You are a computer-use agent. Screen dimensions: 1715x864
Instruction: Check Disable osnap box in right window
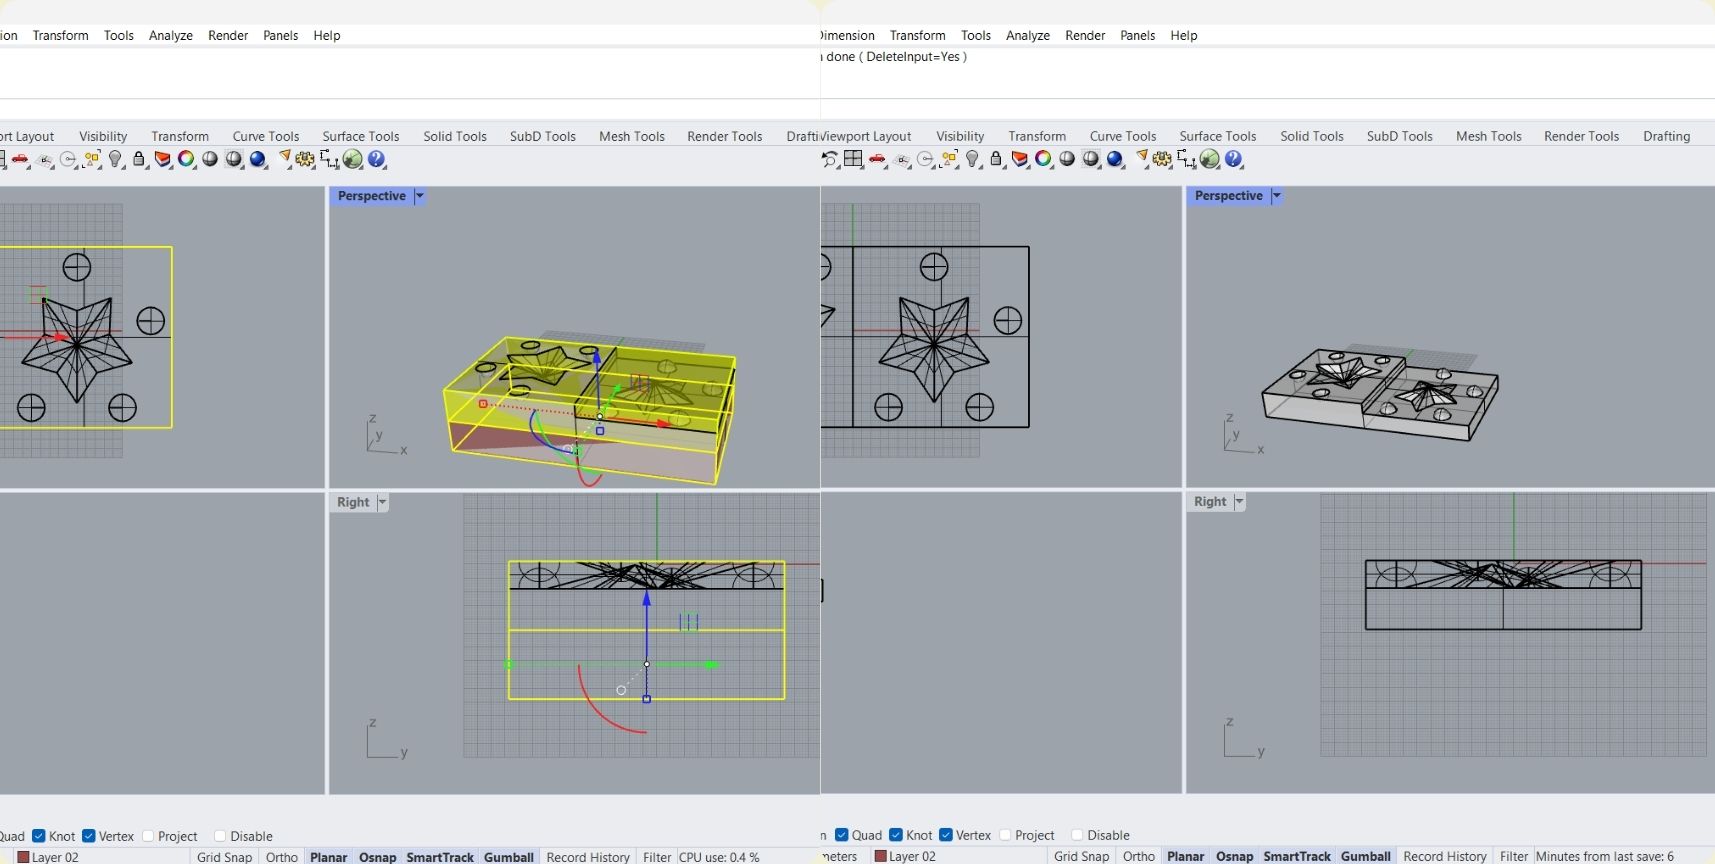tap(1077, 835)
